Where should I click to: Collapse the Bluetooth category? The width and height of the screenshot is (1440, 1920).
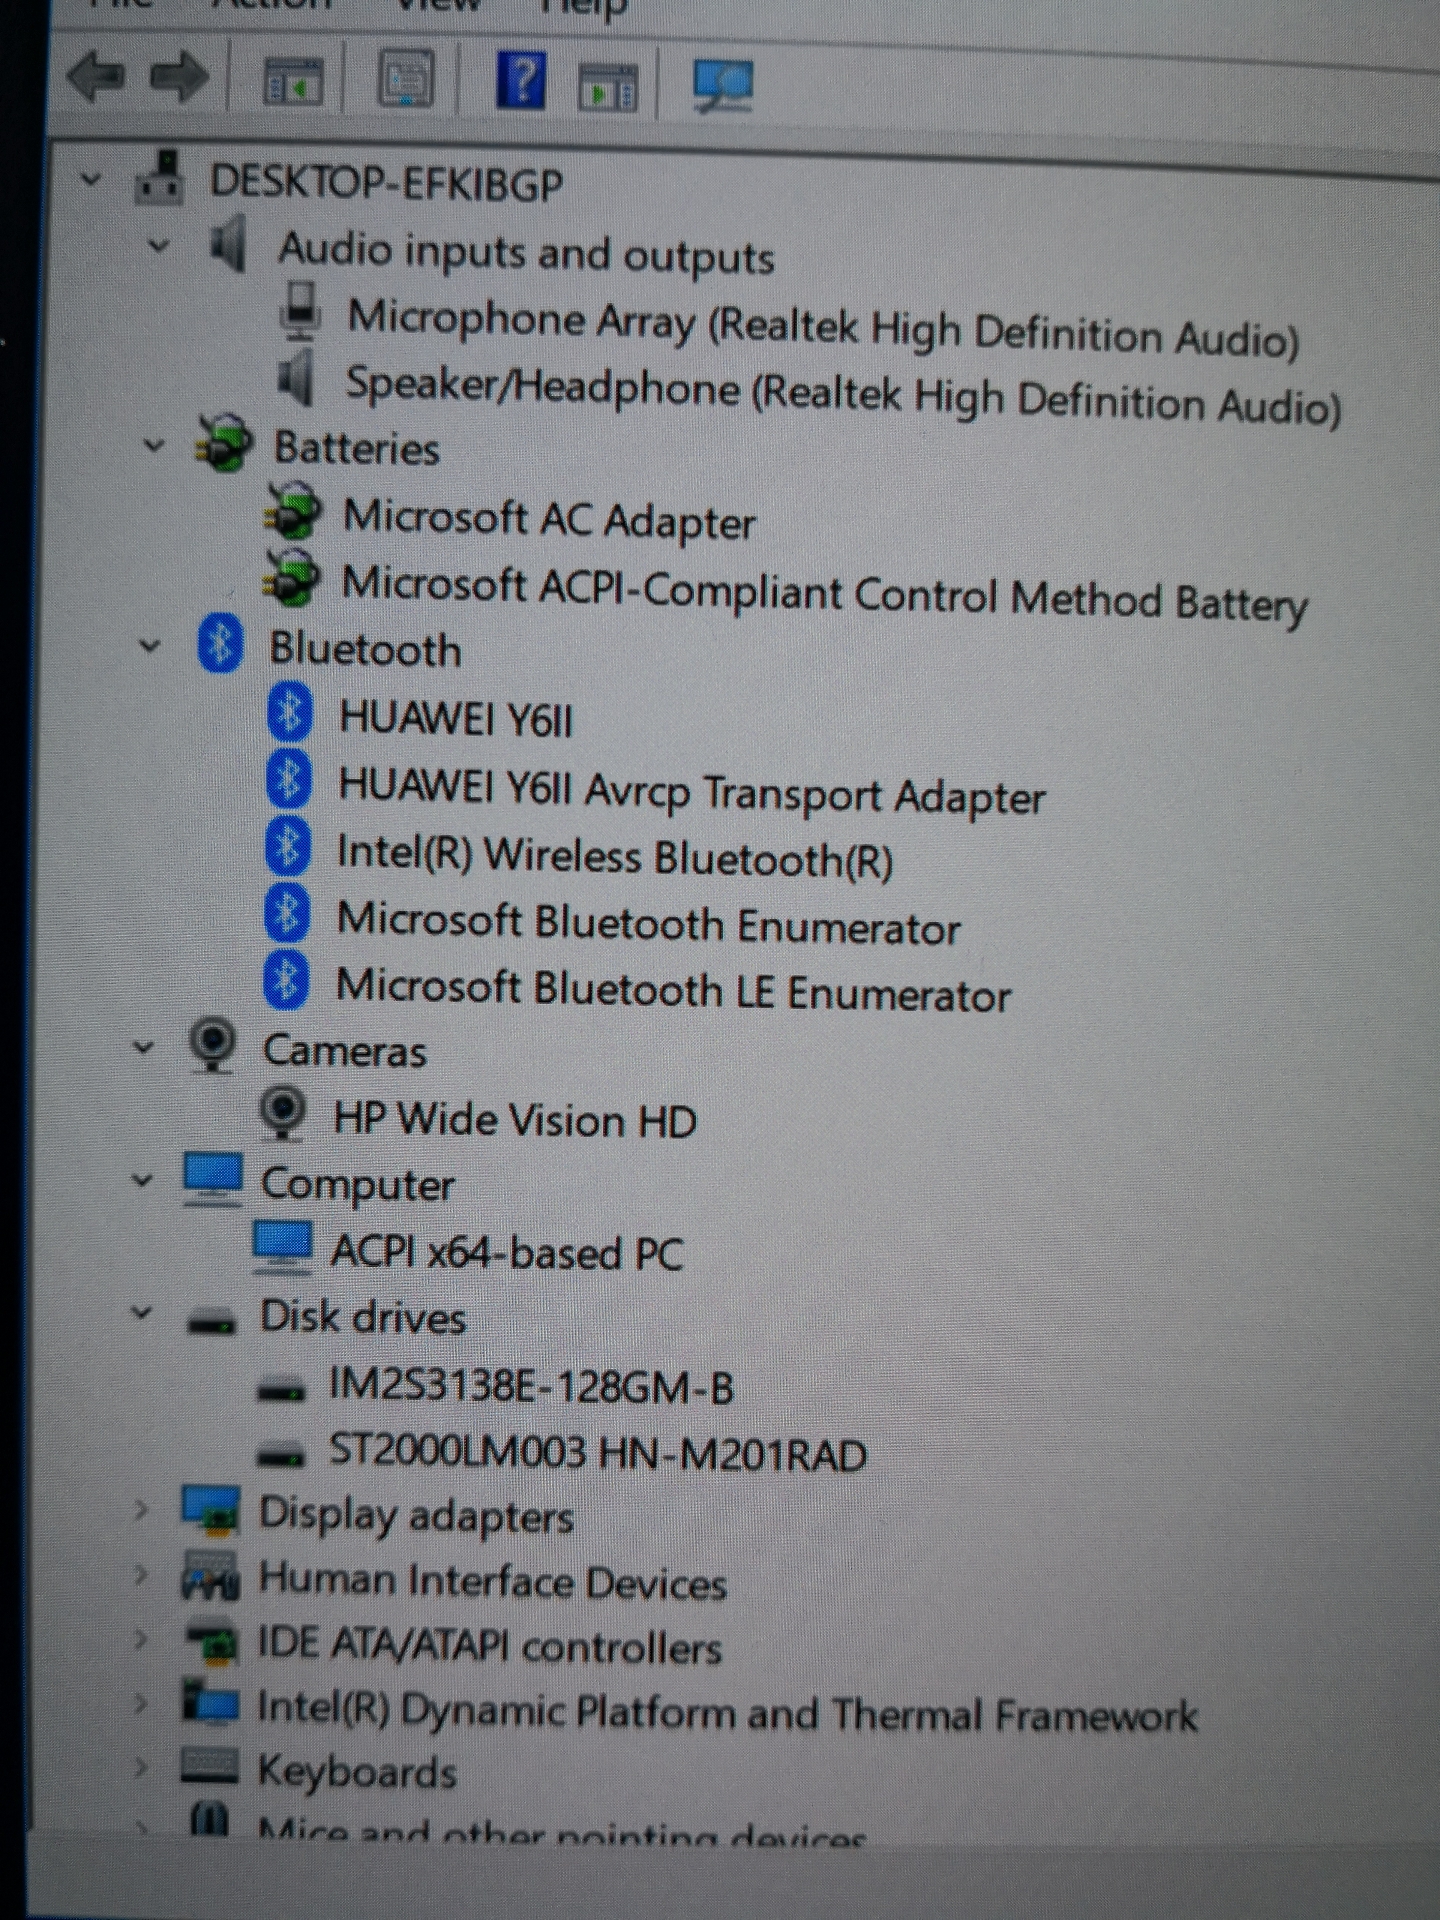pos(150,645)
